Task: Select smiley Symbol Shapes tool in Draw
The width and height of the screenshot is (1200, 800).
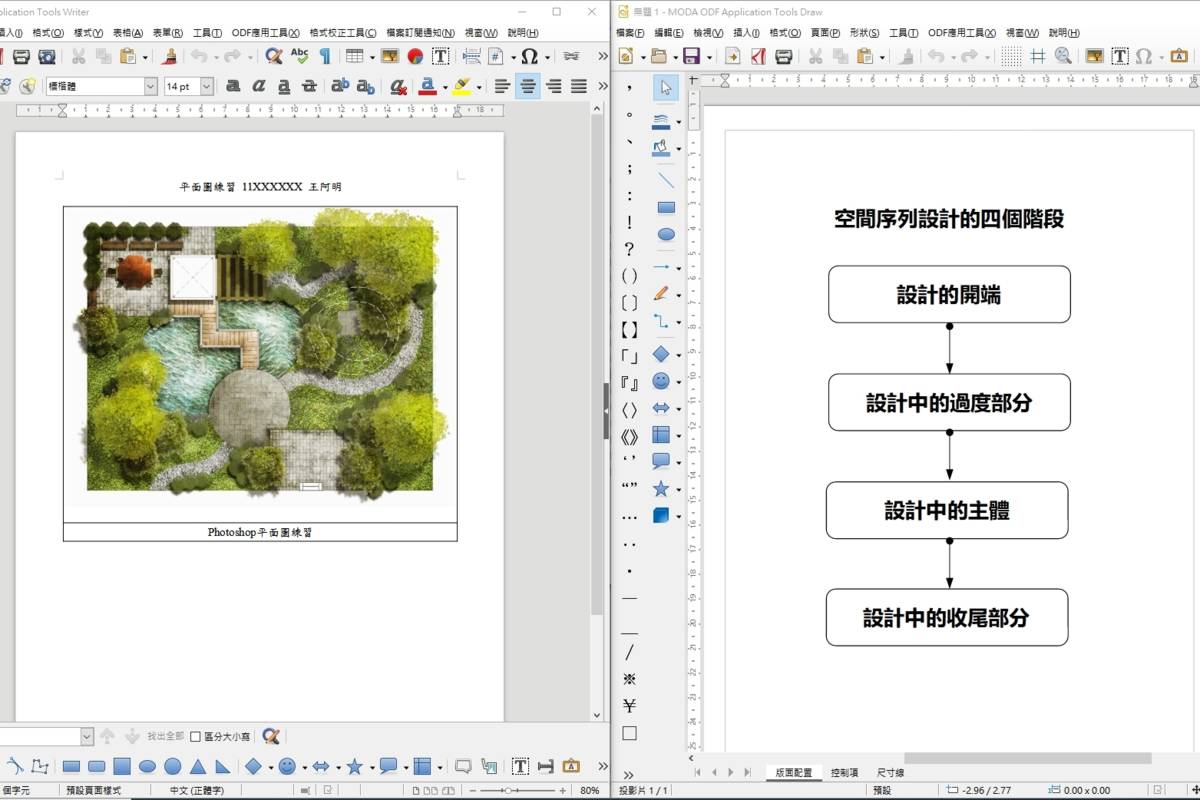Action: (x=661, y=381)
